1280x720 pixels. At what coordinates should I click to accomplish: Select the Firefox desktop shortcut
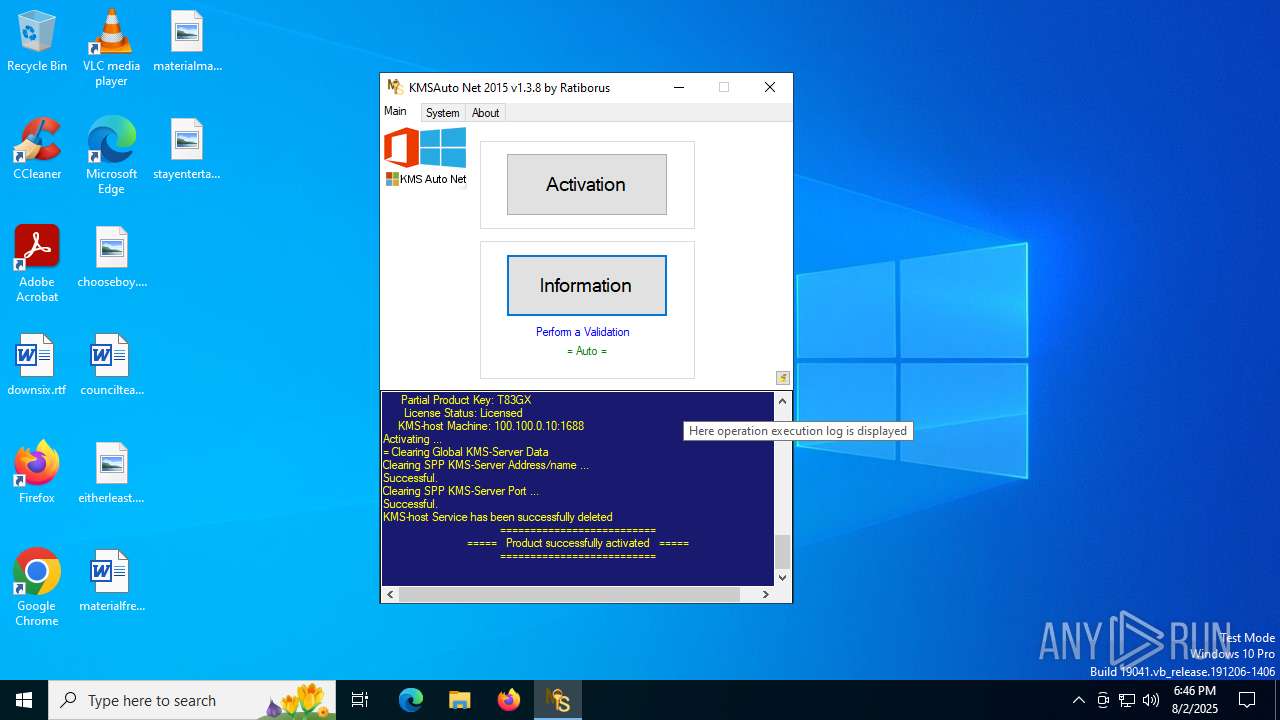point(37,472)
